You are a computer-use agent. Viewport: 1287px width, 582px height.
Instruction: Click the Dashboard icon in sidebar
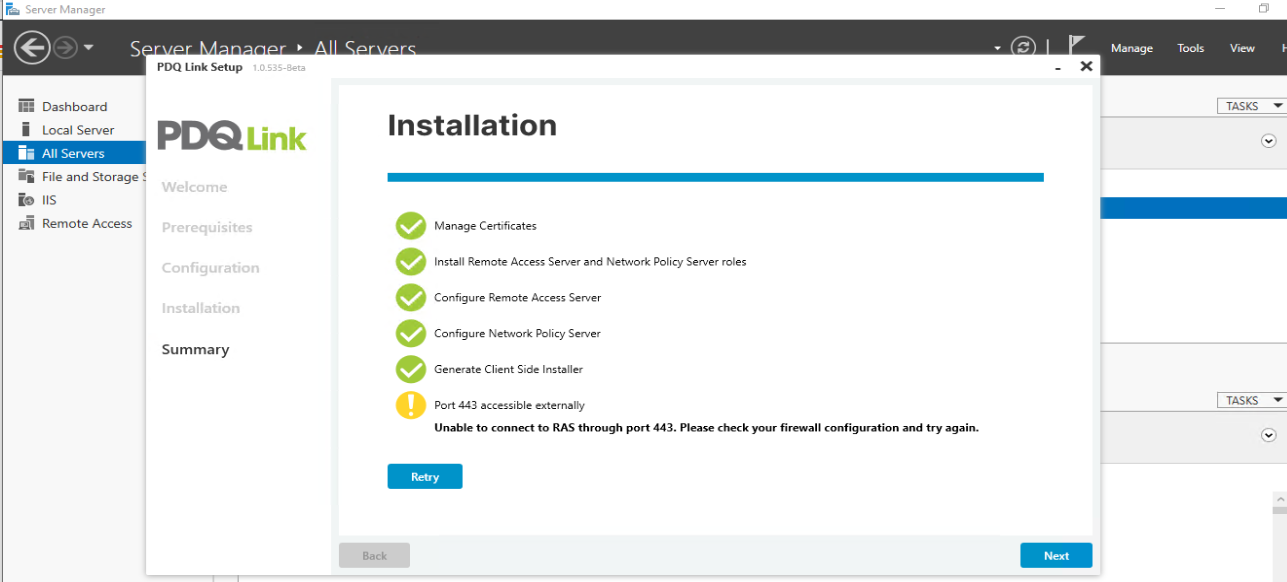(27, 107)
